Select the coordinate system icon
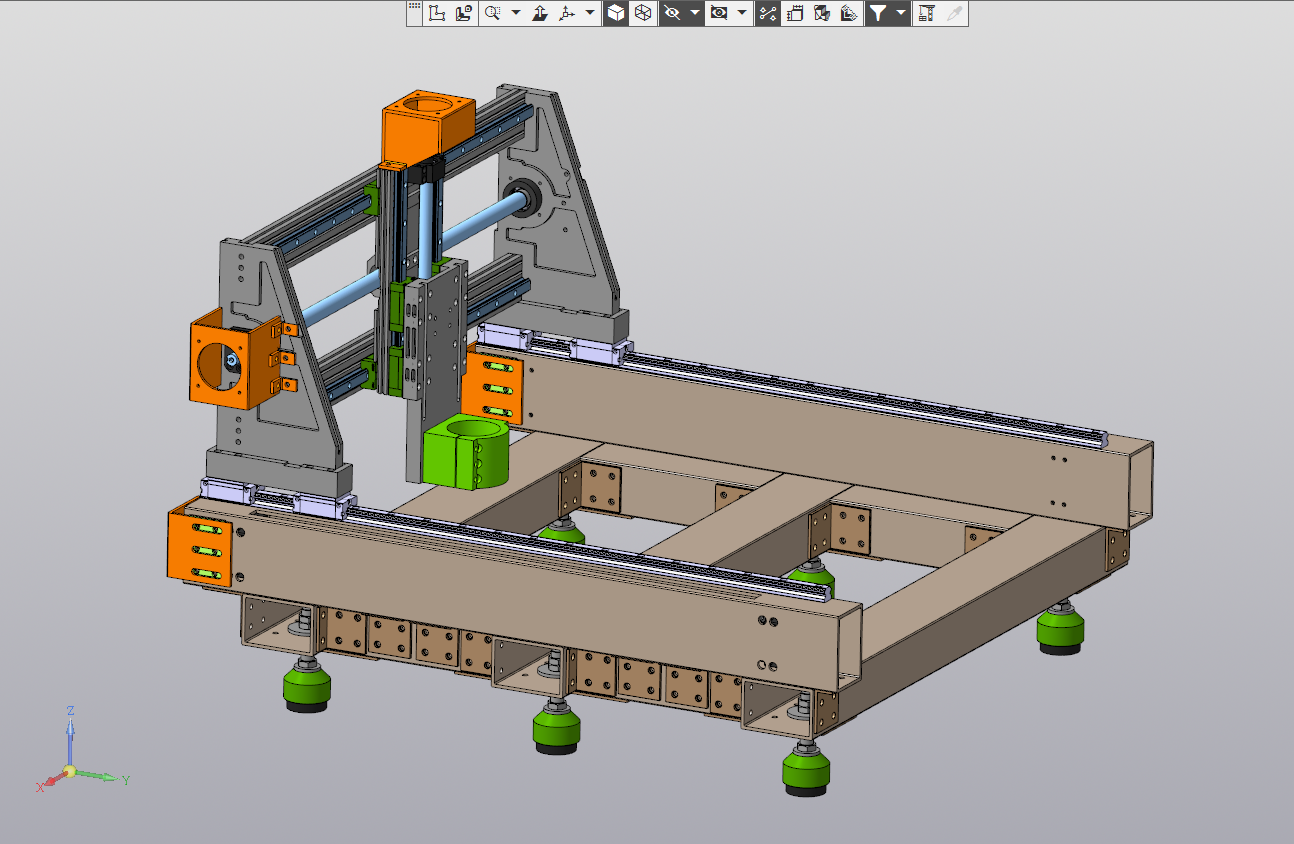Screen dimensions: 1294x844 pyautogui.click(x=437, y=14)
